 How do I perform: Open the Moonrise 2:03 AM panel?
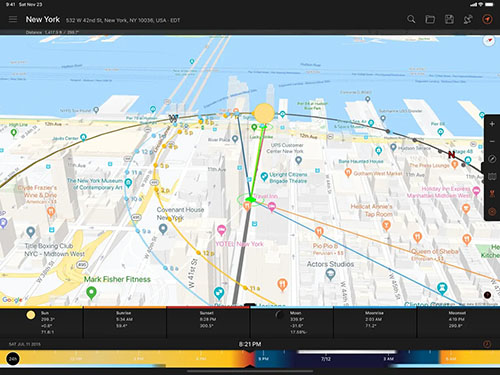[x=375, y=322]
